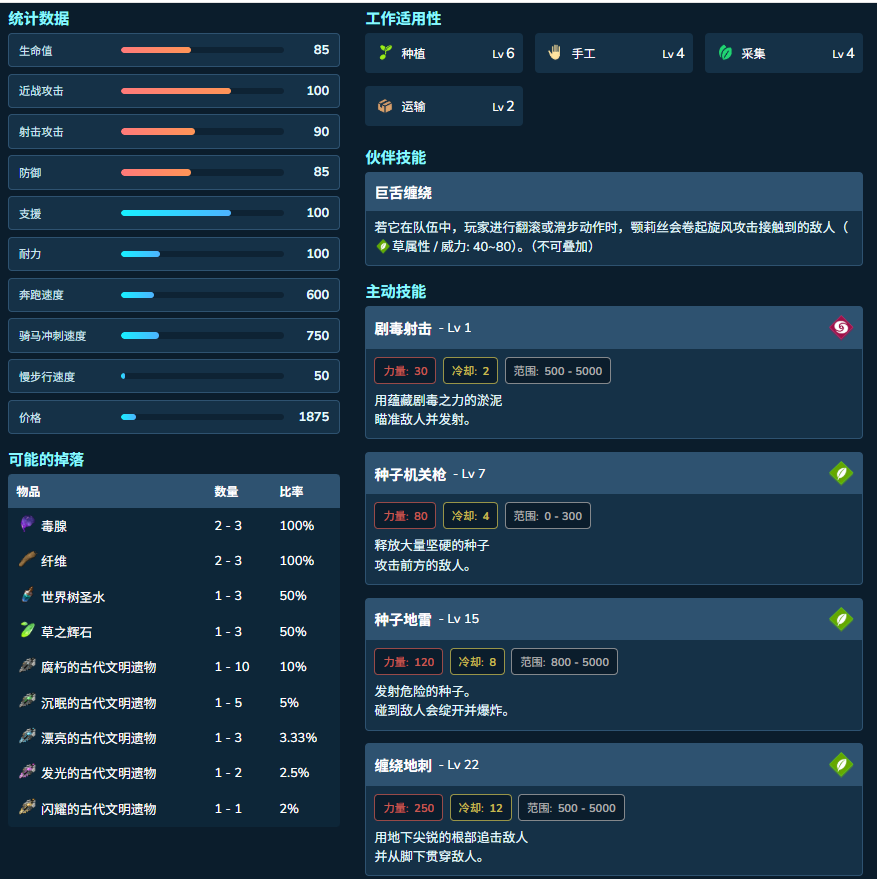Click the 支援 blue stat bar

[x=202, y=213]
